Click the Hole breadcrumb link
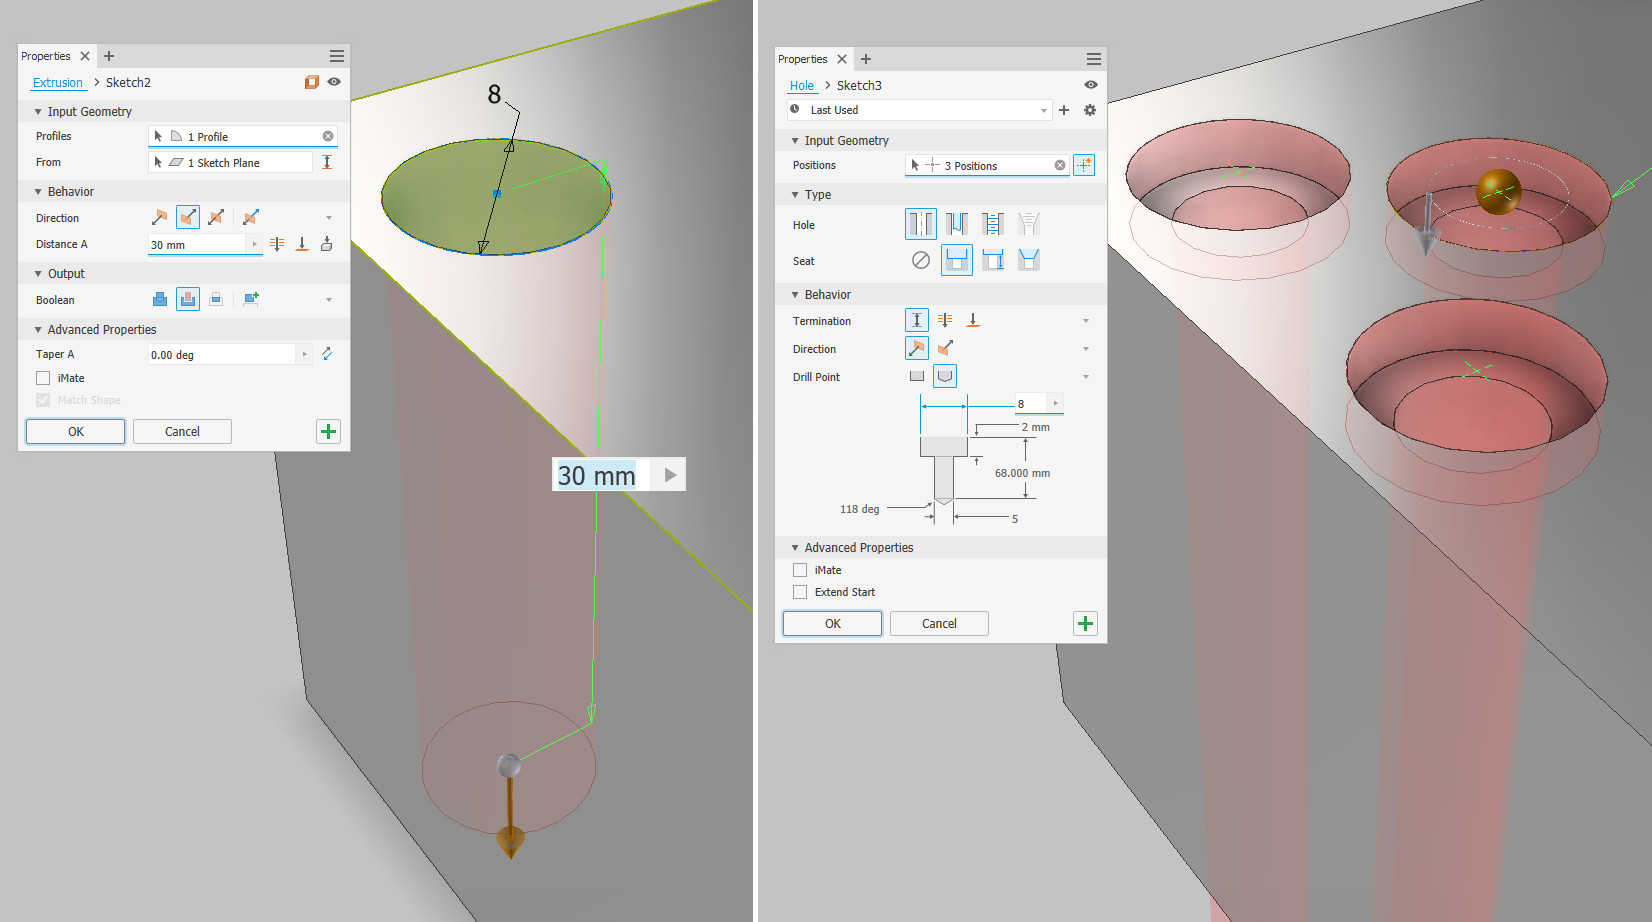This screenshot has height=922, width=1652. tap(802, 86)
